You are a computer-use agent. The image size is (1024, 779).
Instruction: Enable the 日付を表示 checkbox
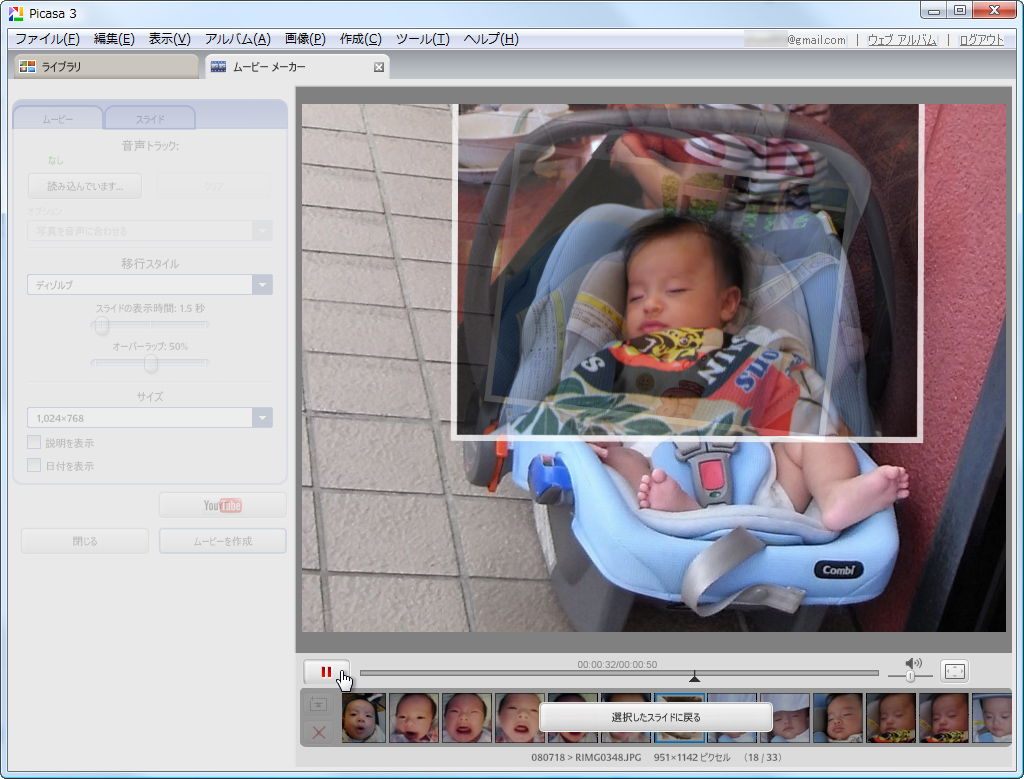(34, 465)
